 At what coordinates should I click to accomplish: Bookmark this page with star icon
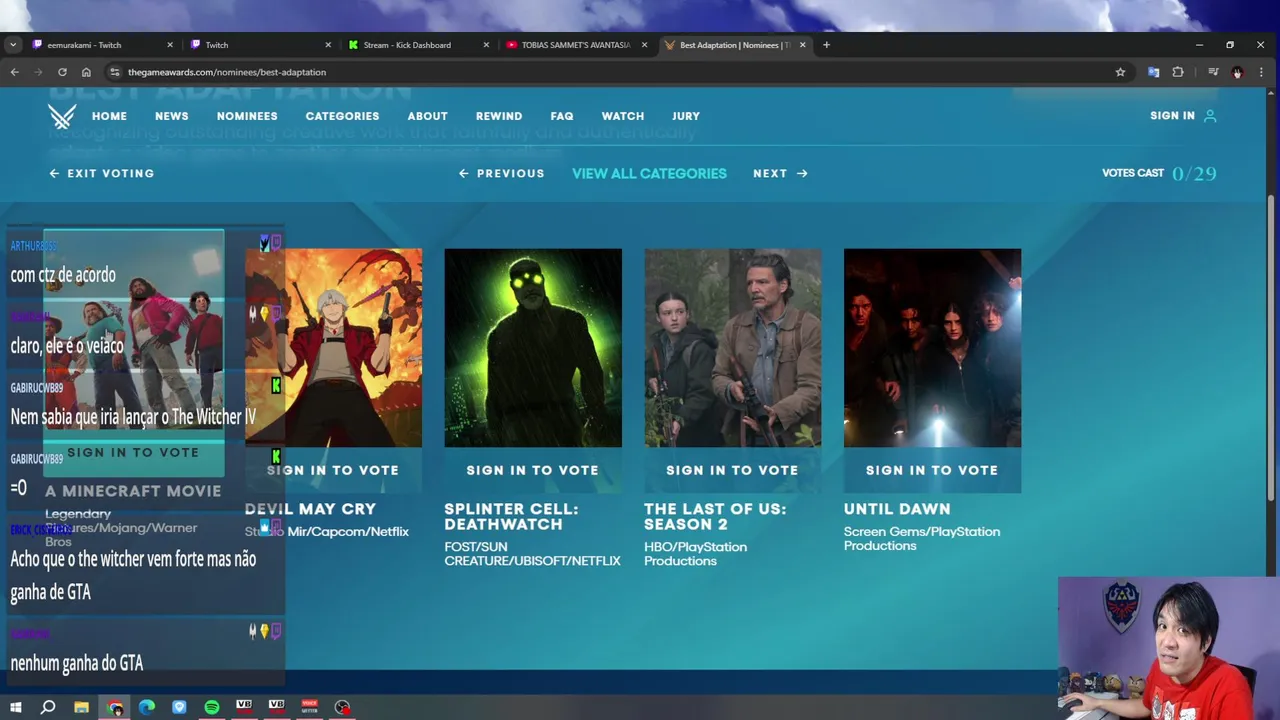tap(1120, 72)
